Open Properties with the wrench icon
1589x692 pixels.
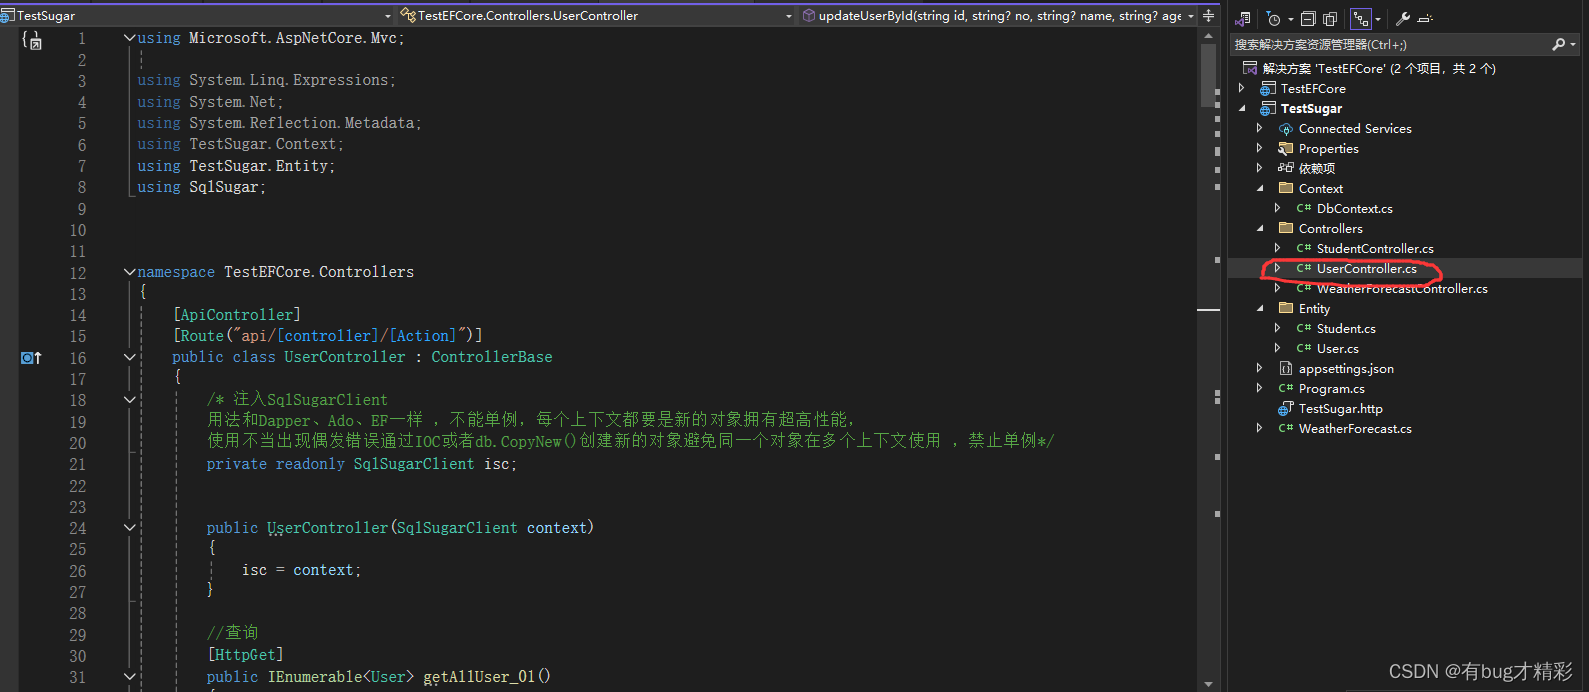1403,18
